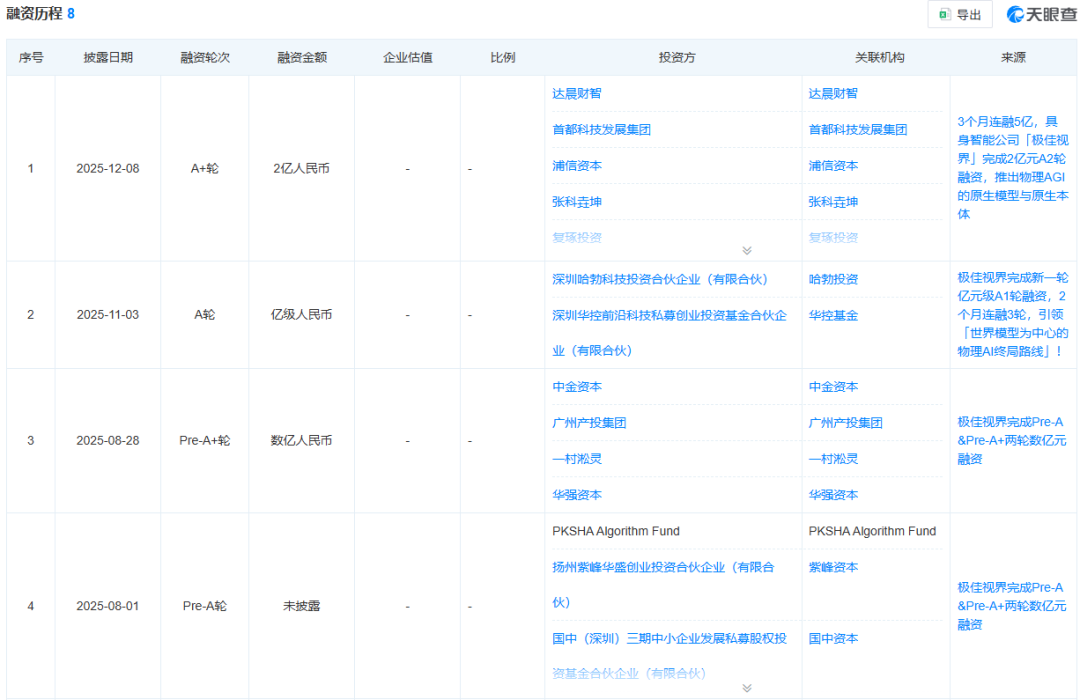Open the 华控基金 related institution link

pyautogui.click(x=833, y=315)
